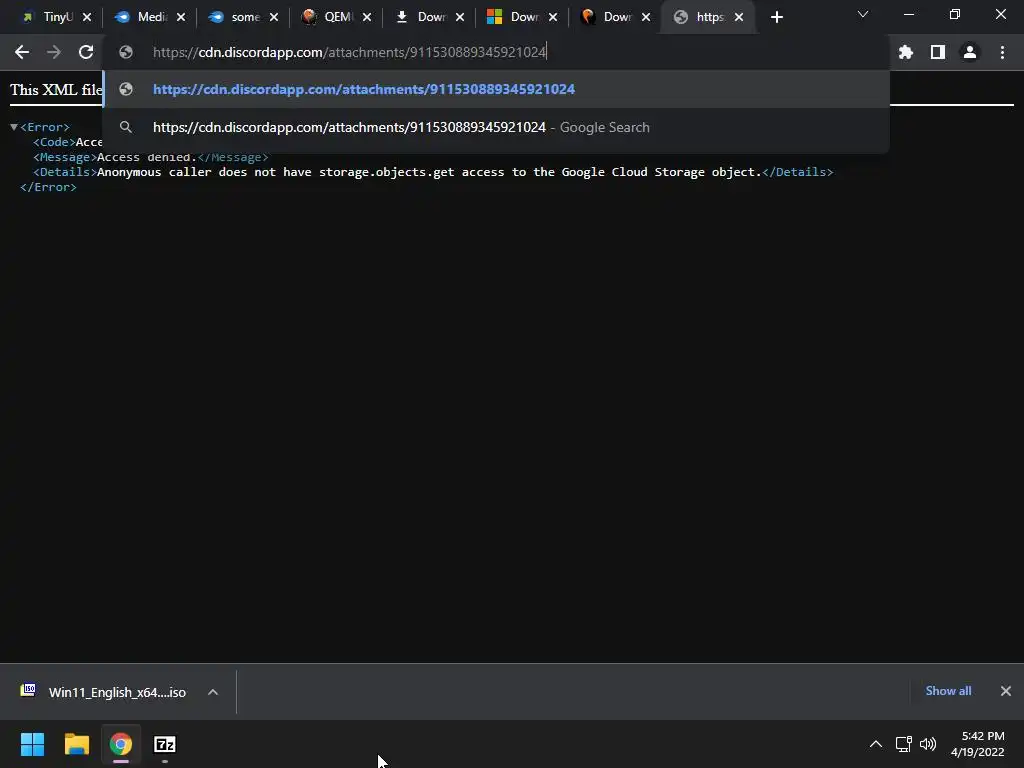Close the active https tab

pyautogui.click(x=739, y=18)
